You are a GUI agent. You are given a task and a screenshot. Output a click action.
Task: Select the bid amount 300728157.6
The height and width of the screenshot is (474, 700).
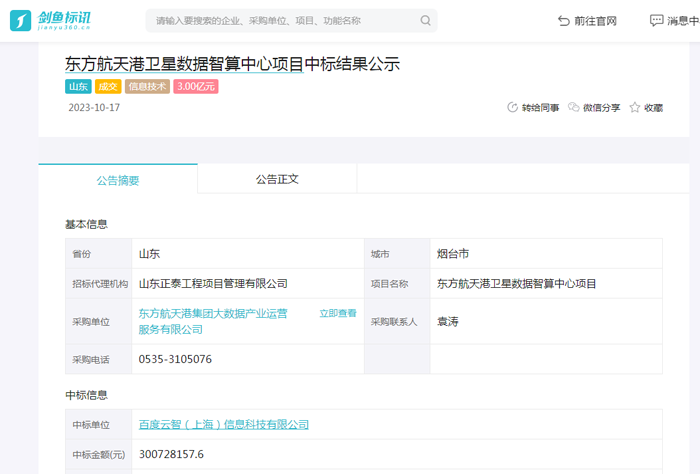click(171, 454)
